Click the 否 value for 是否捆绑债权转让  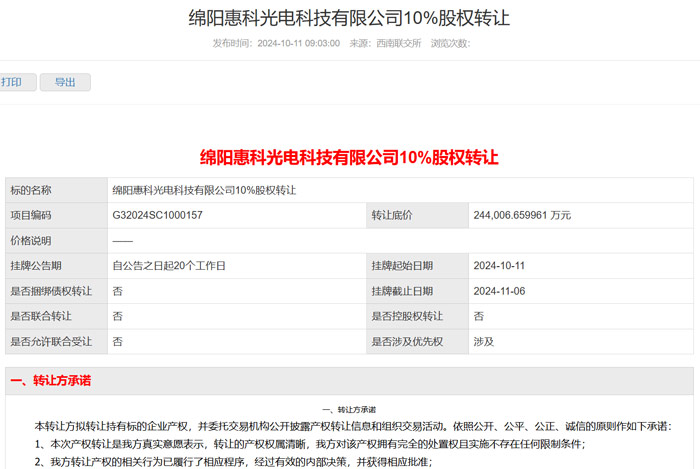click(117, 291)
